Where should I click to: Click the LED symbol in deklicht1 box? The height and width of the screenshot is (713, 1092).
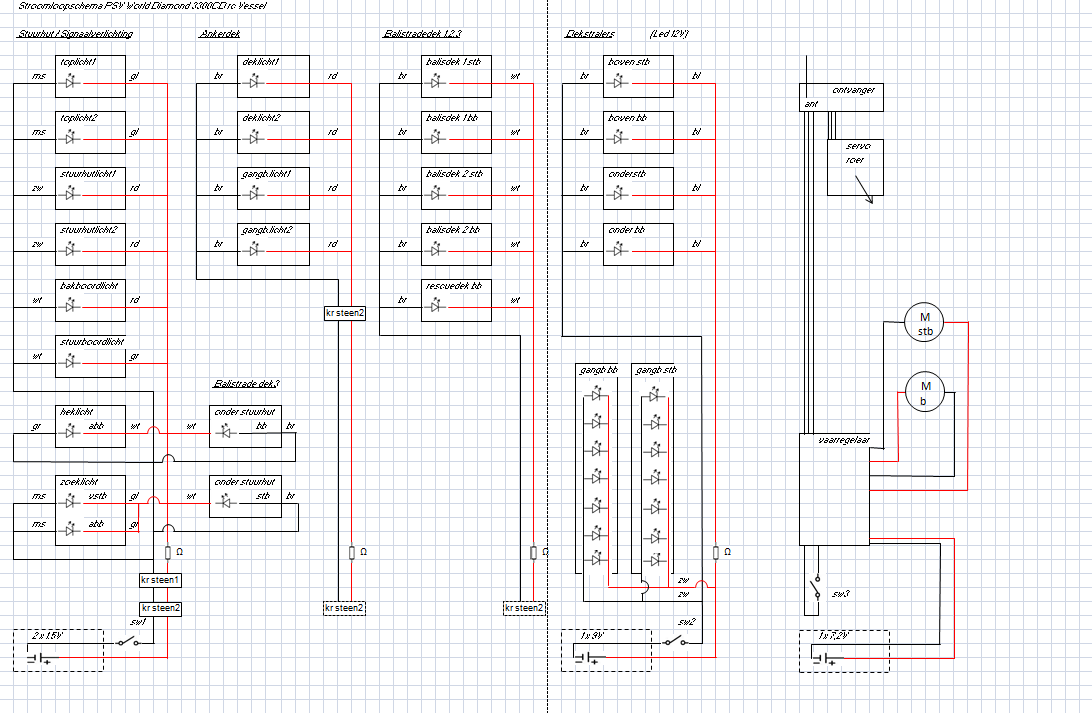[254, 82]
